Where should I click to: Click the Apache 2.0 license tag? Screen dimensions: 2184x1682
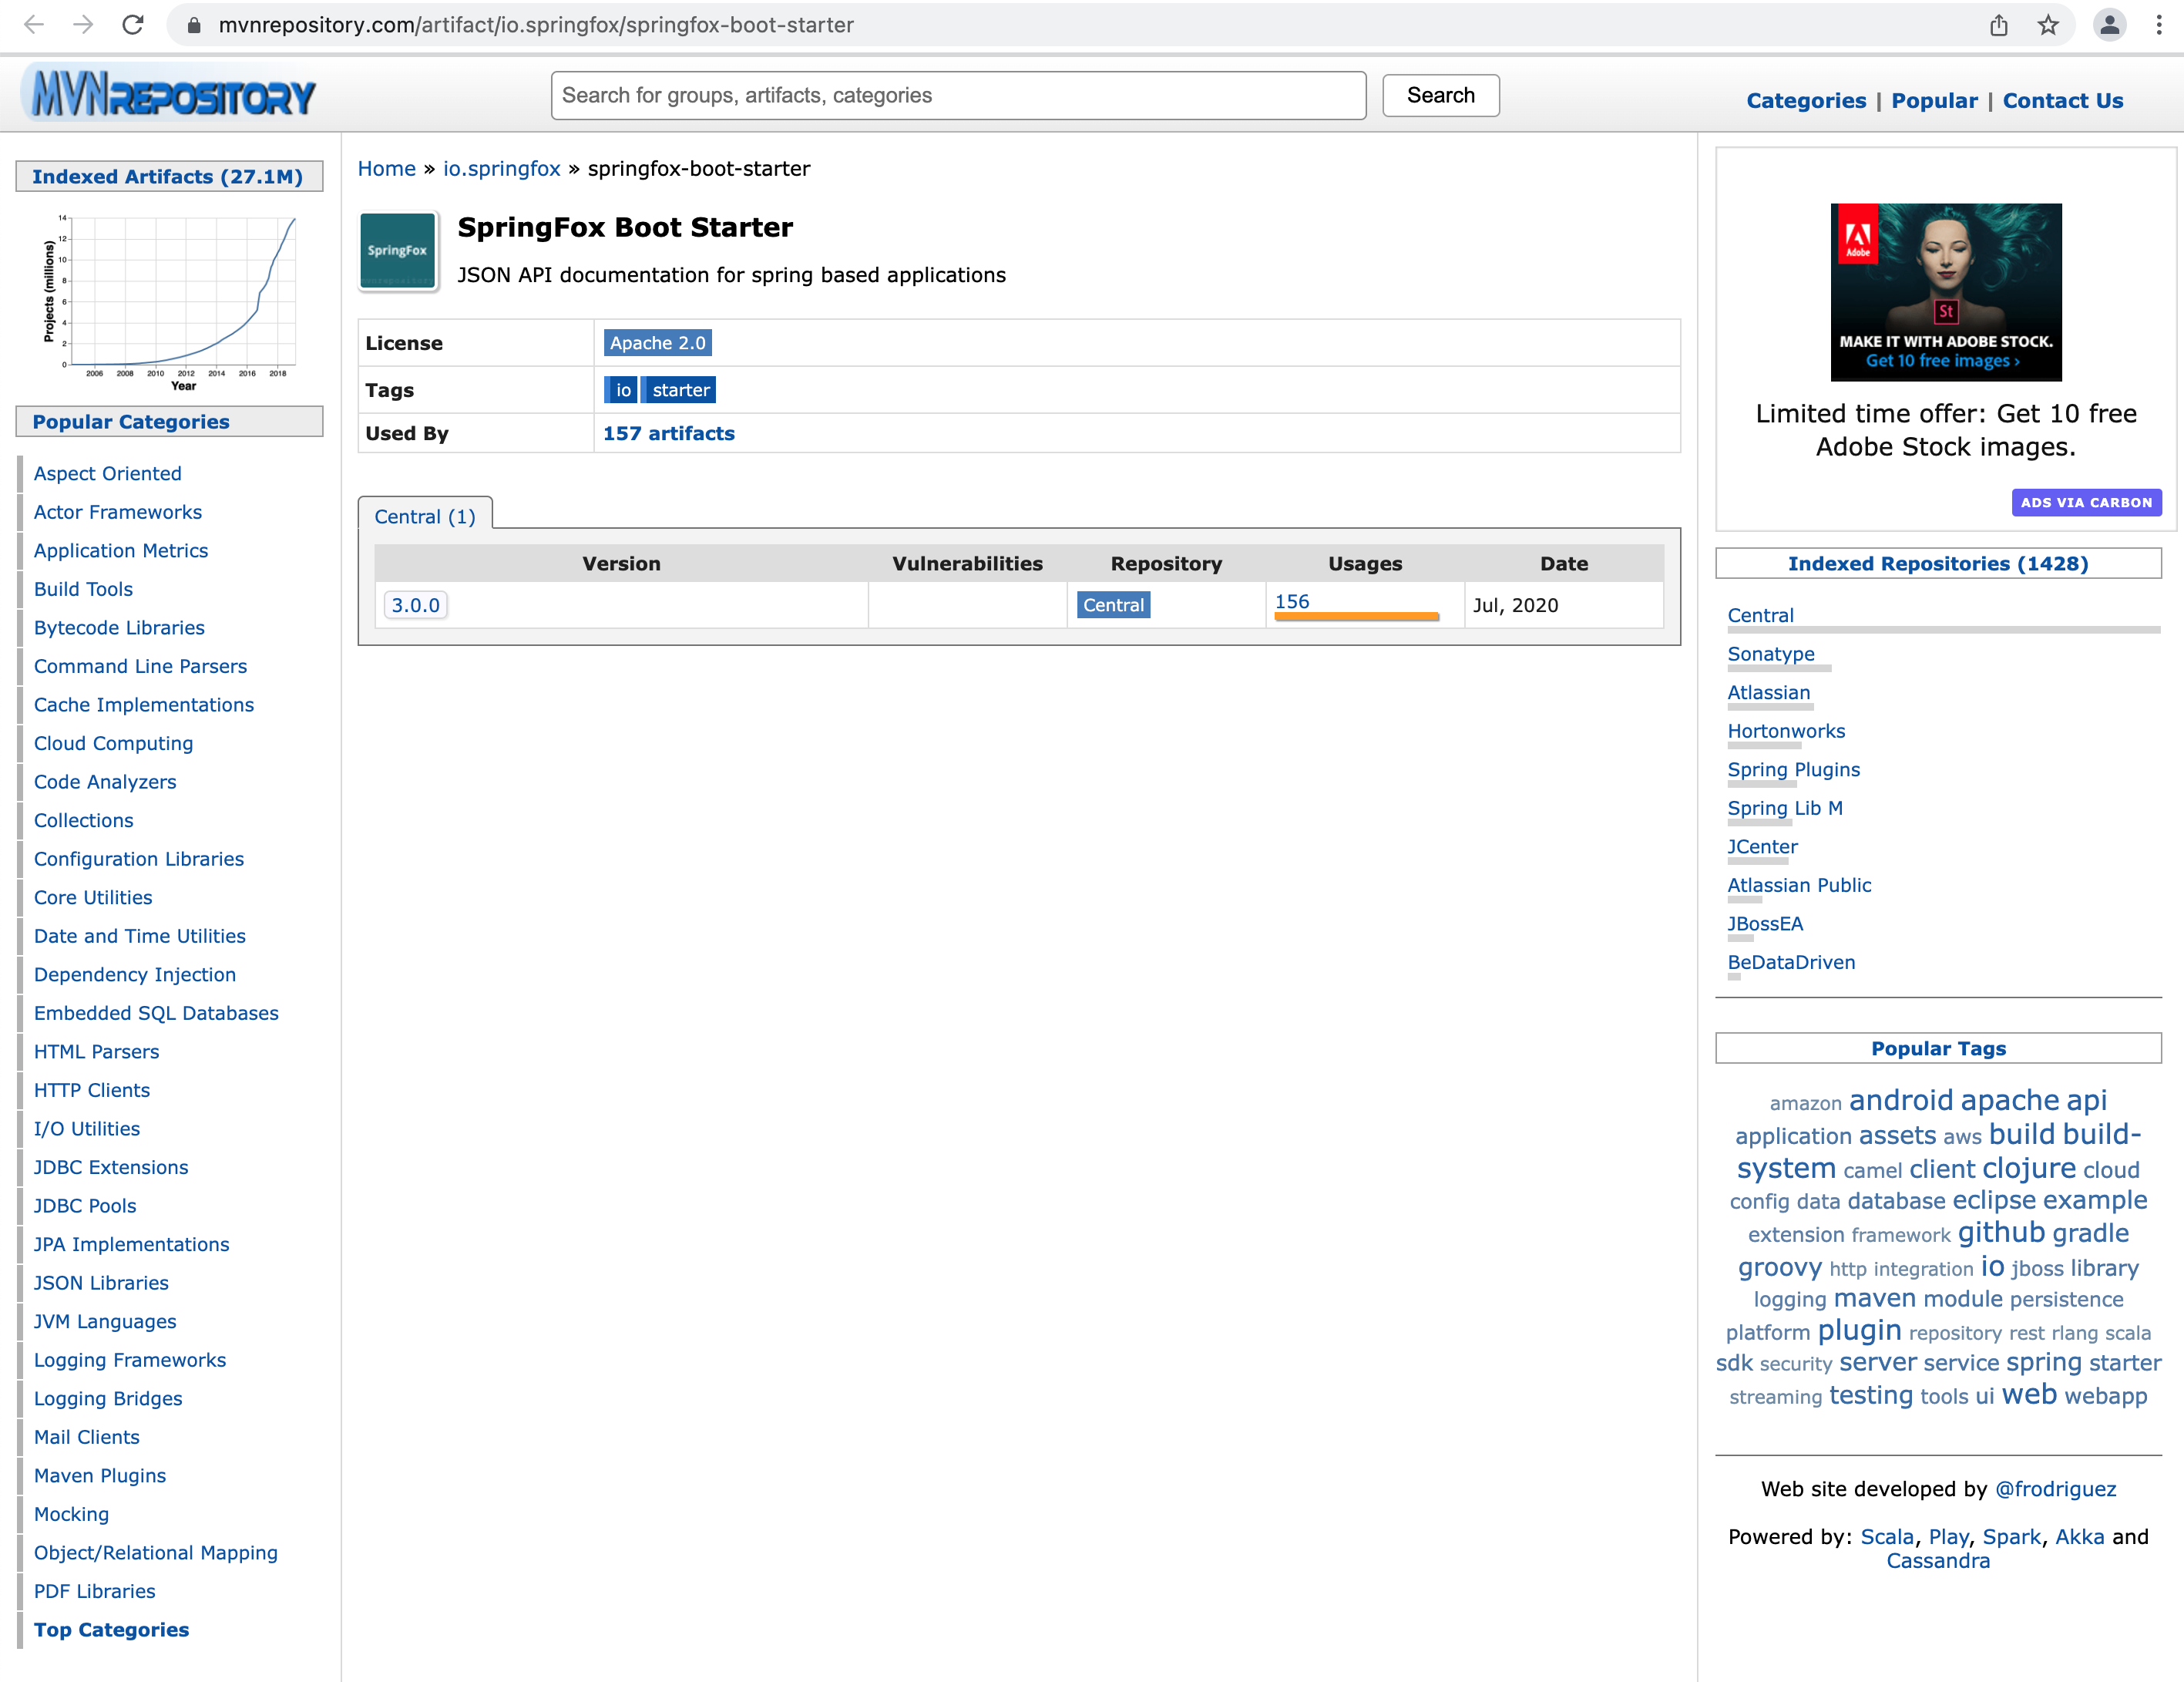coord(657,342)
